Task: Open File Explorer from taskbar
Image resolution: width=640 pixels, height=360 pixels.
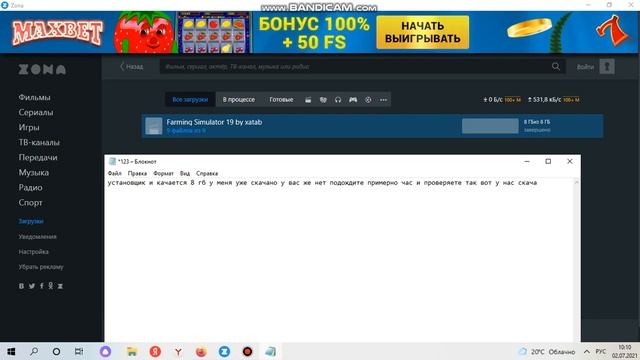Action: (131, 351)
